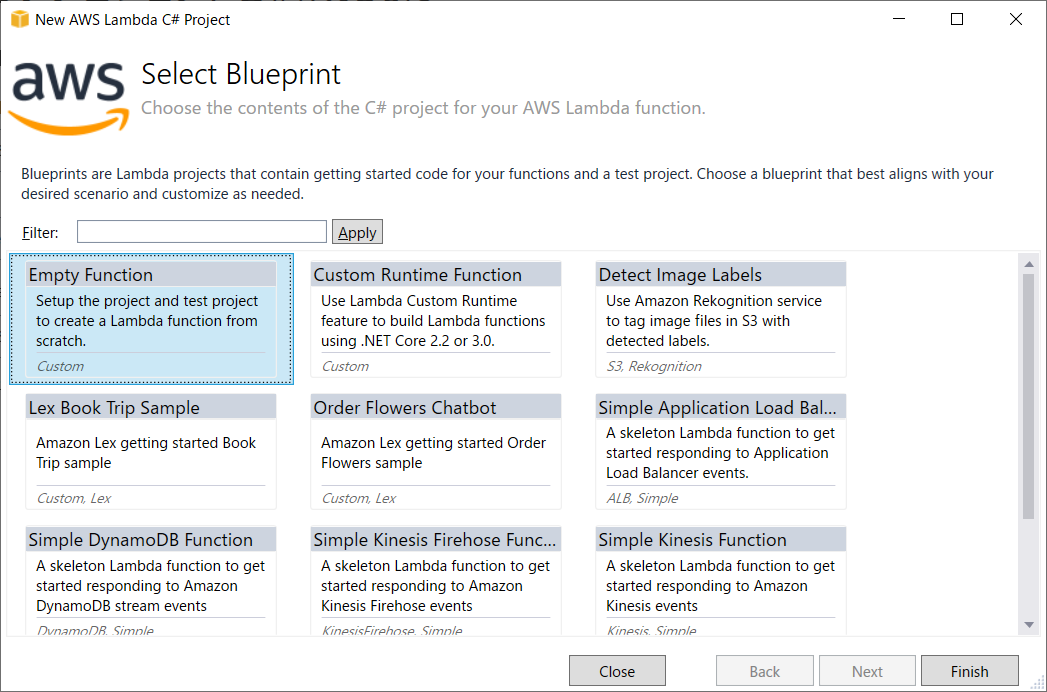Click the blueprint list scrollbar thumb

coord(1029,396)
